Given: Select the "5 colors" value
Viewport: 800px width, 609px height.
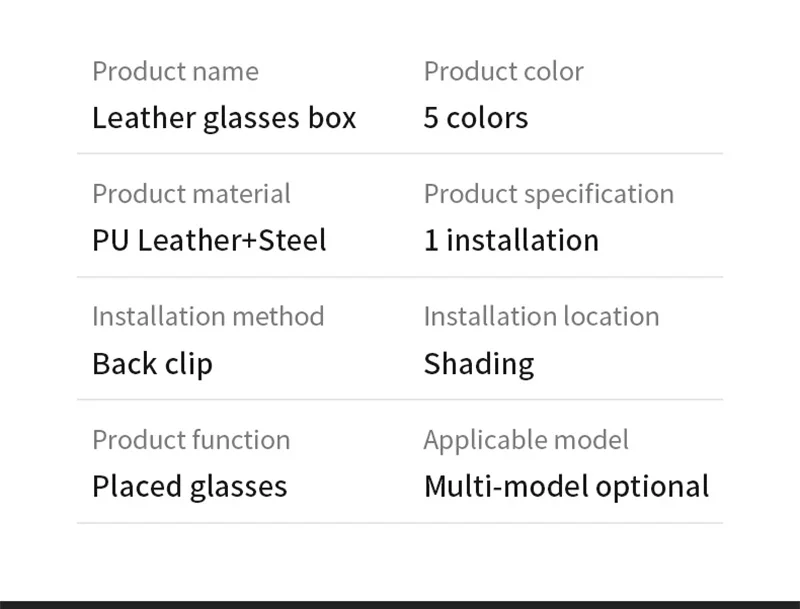Looking at the screenshot, I should coord(475,118).
